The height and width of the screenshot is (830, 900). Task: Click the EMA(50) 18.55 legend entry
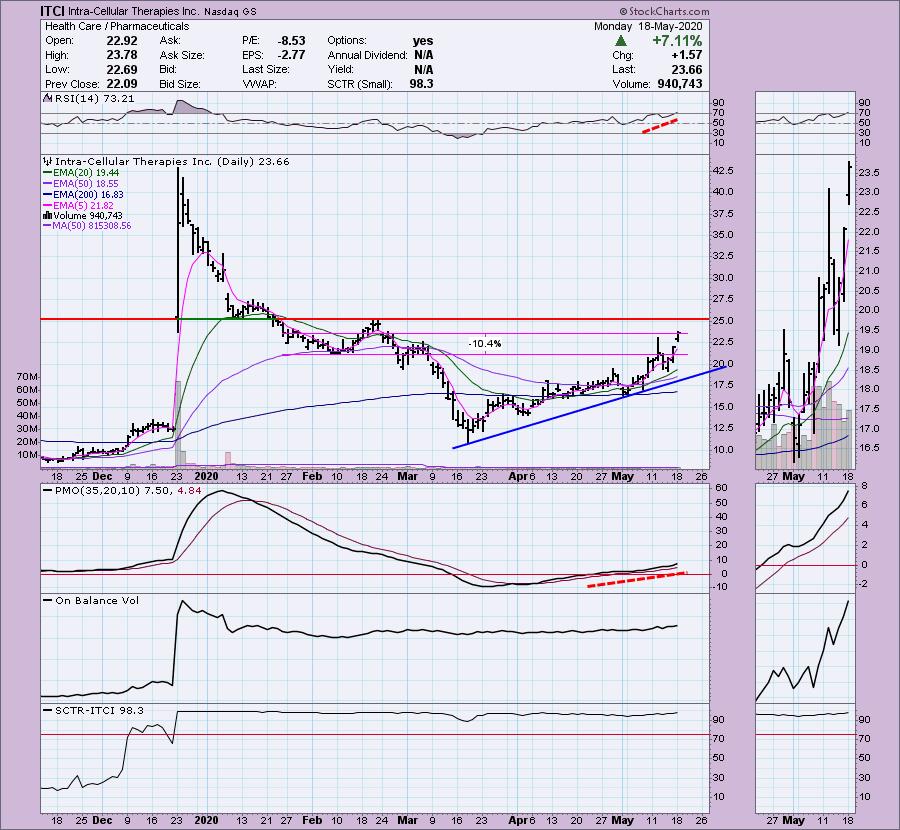pyautogui.click(x=81, y=184)
